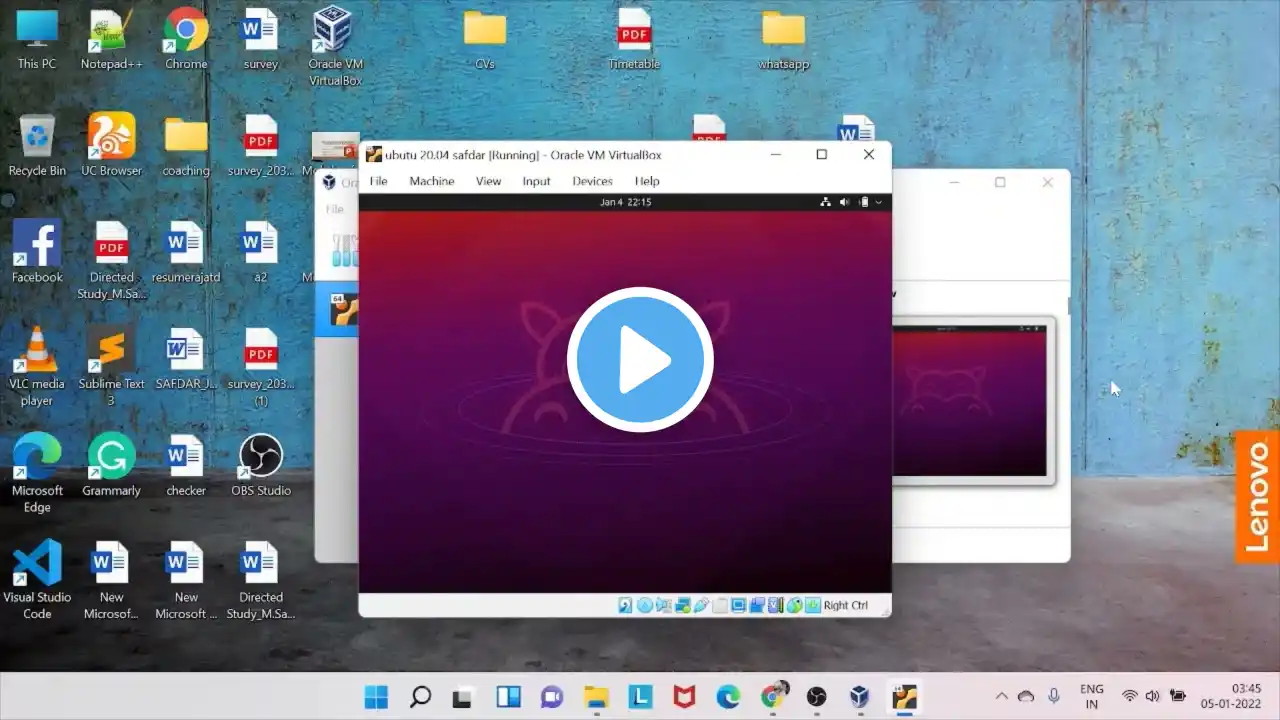The image size is (1280, 720).
Task: Open the File menu of the VM window
Action: 378,181
